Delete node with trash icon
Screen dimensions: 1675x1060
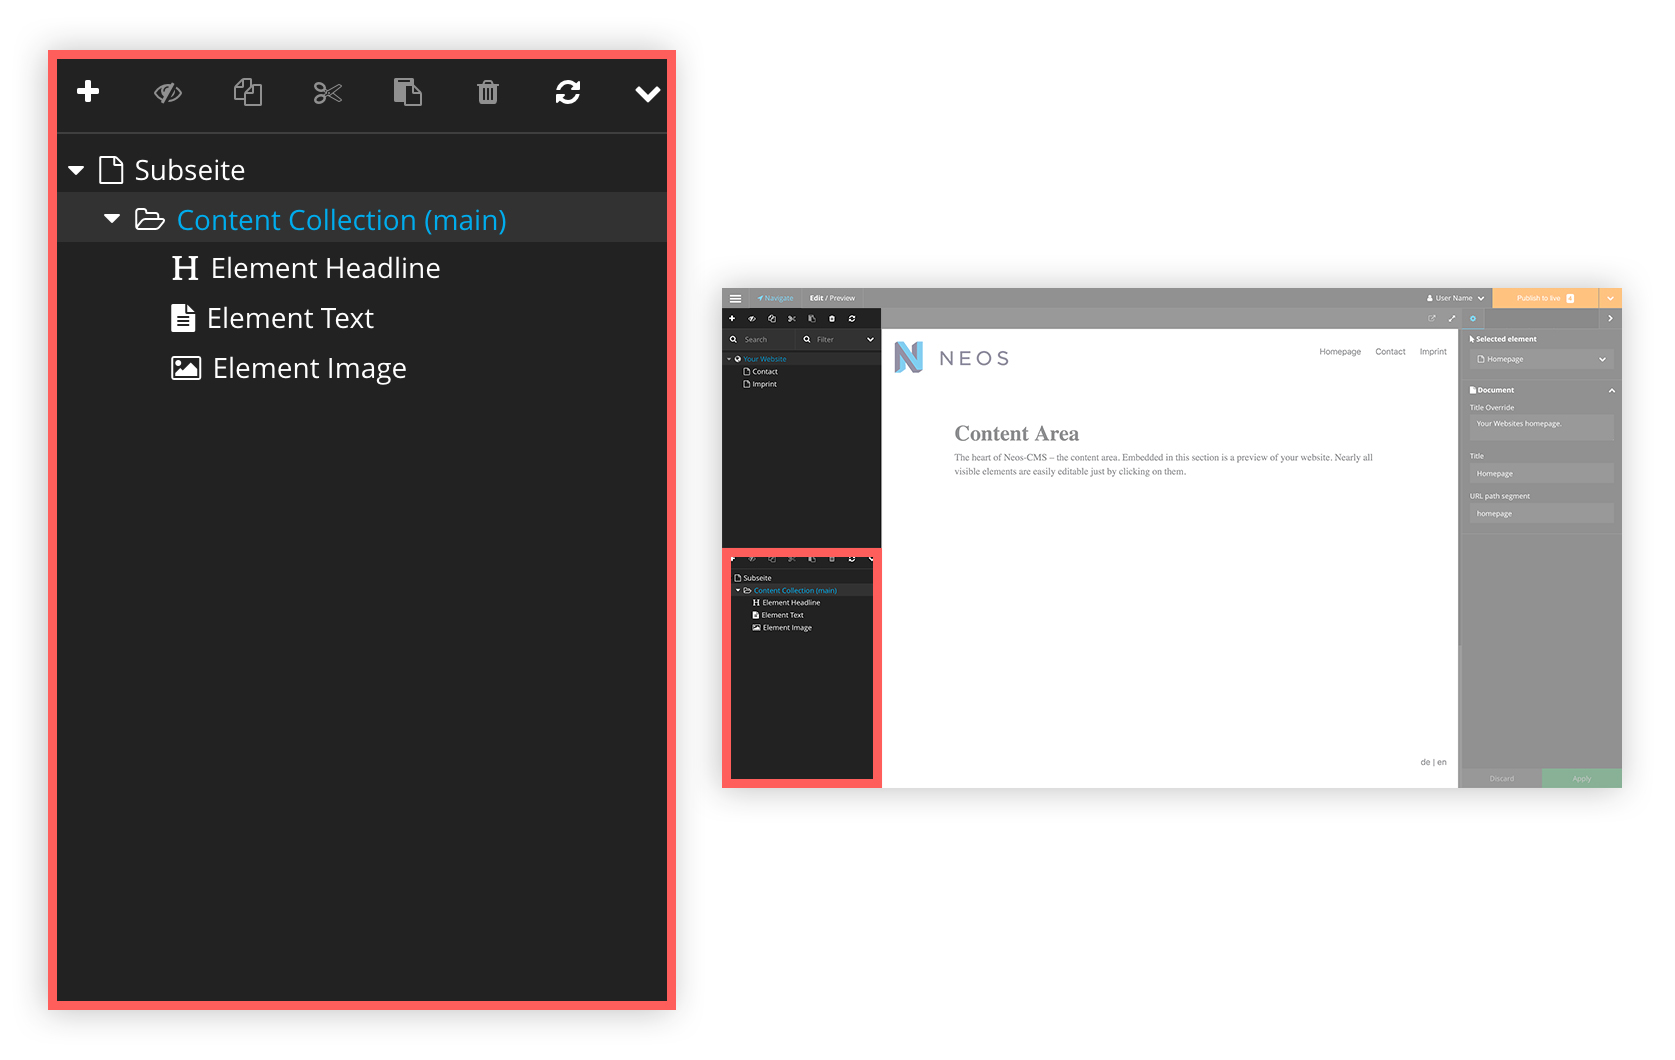click(x=488, y=93)
